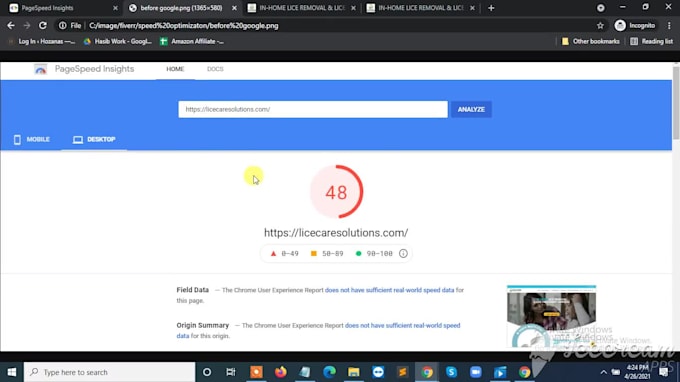Open a new browser tab

click(491, 8)
